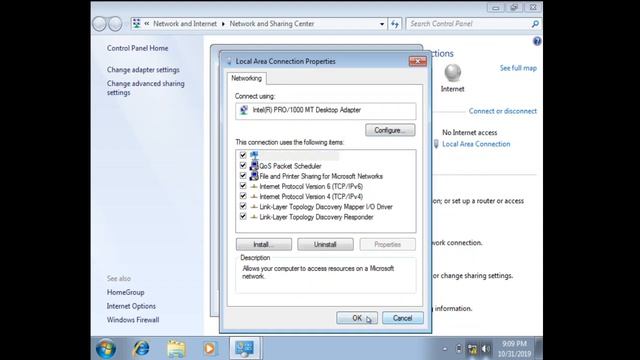Click the See full map link
This screenshot has height=360, width=640.
click(x=518, y=68)
